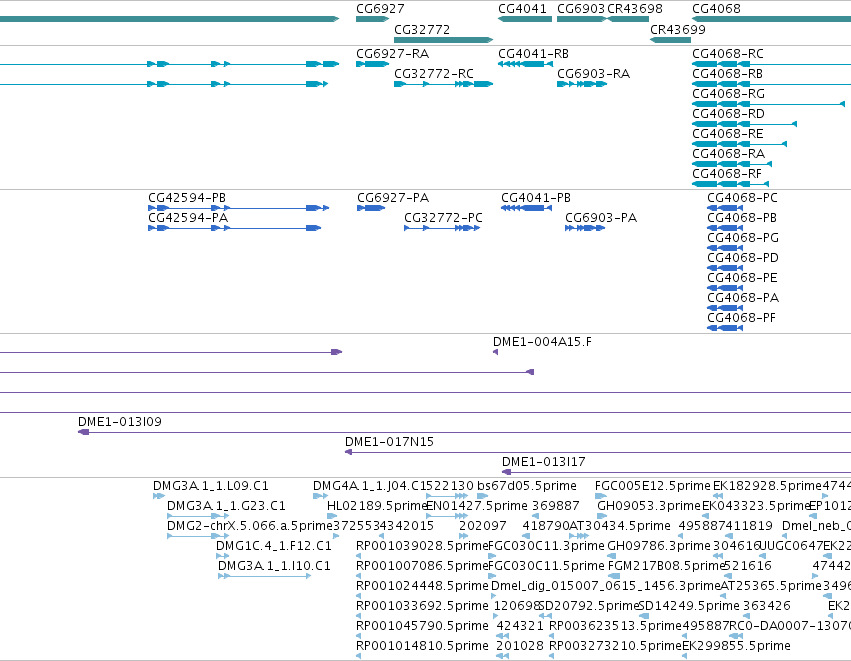The height and width of the screenshot is (661, 851).
Task: Click EST bs67d05.5prime
Action: [482, 495]
